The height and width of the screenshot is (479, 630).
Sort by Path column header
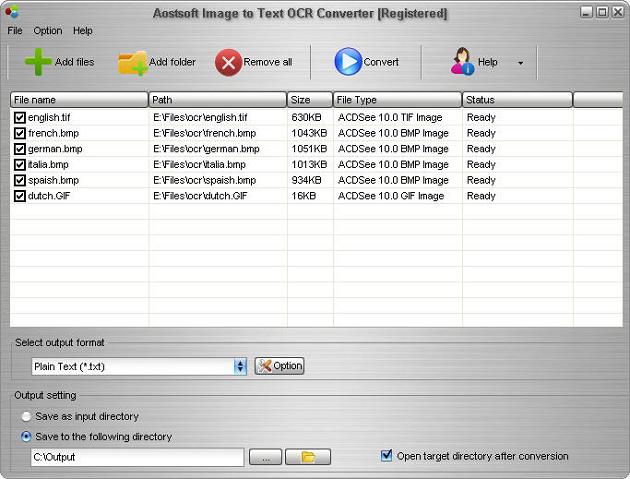(x=218, y=100)
